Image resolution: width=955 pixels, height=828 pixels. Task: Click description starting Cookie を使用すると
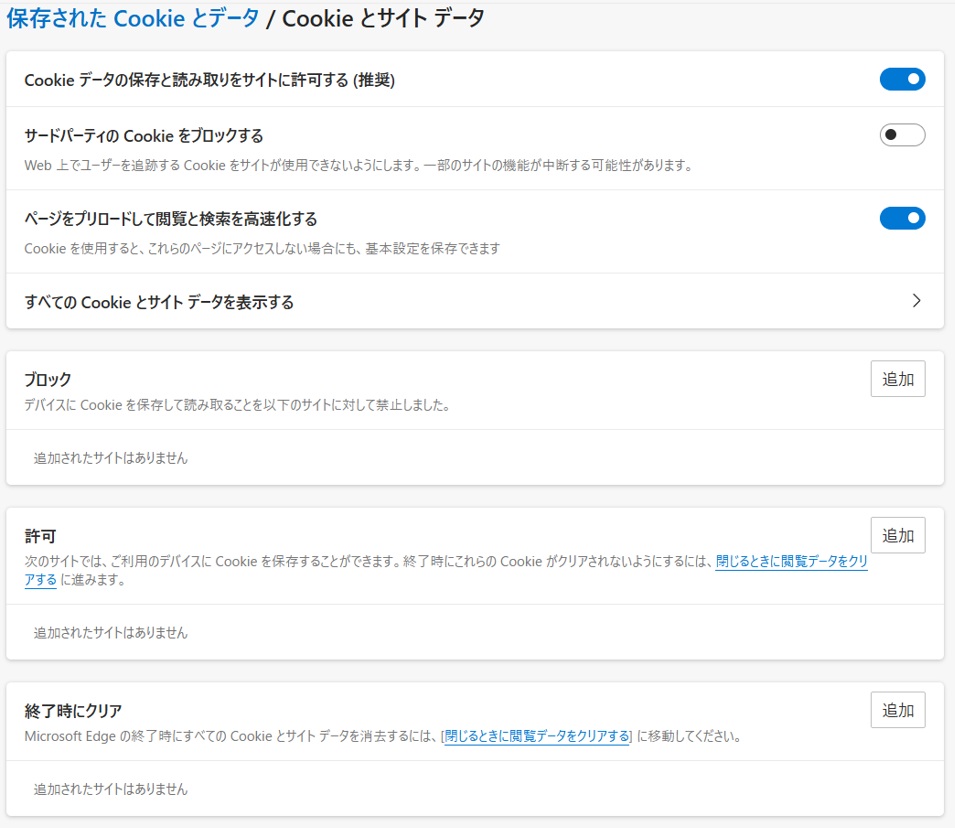point(262,249)
